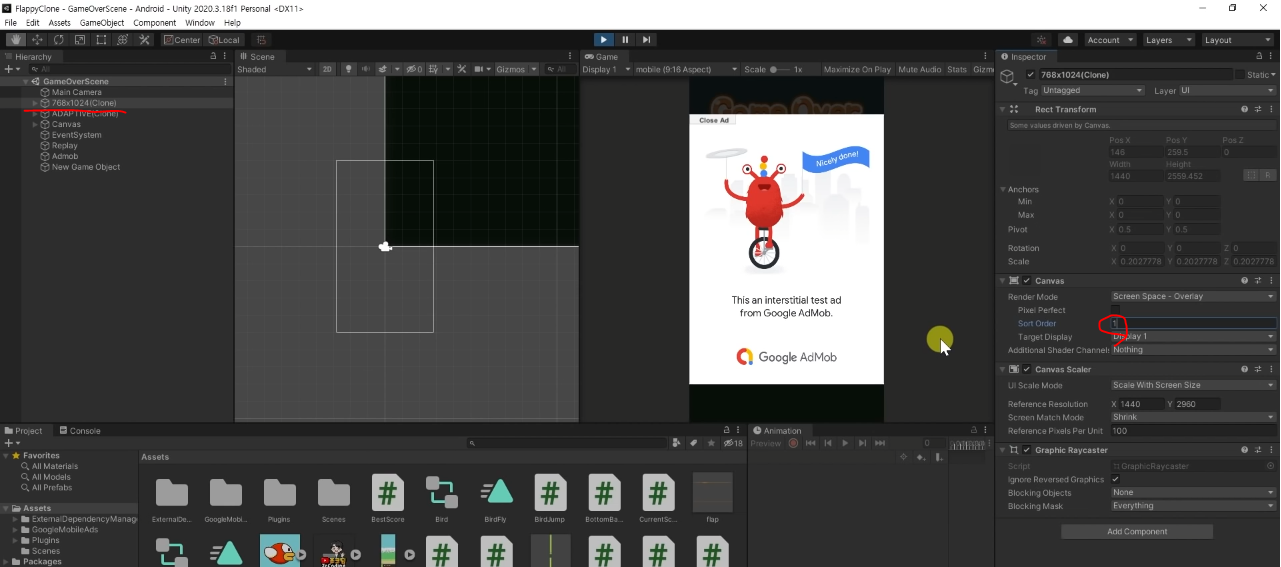Open the Layout dropdown
The image size is (1281, 567).
1237,40
